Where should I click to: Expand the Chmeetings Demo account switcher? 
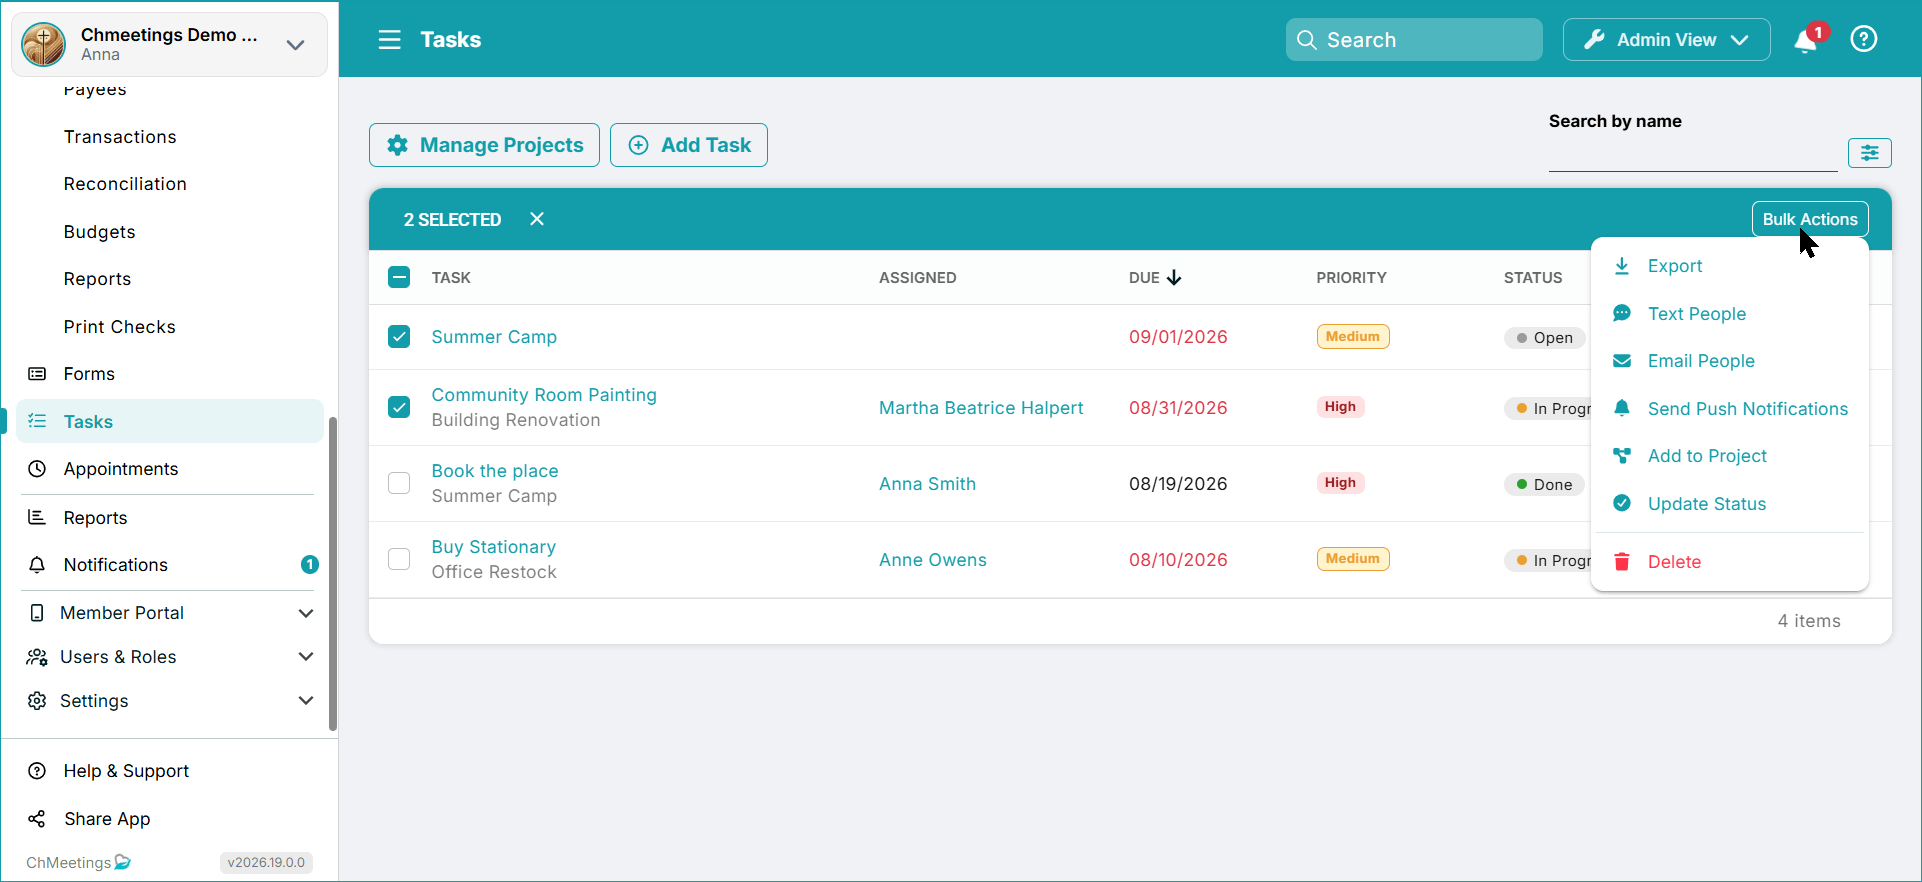click(169, 45)
